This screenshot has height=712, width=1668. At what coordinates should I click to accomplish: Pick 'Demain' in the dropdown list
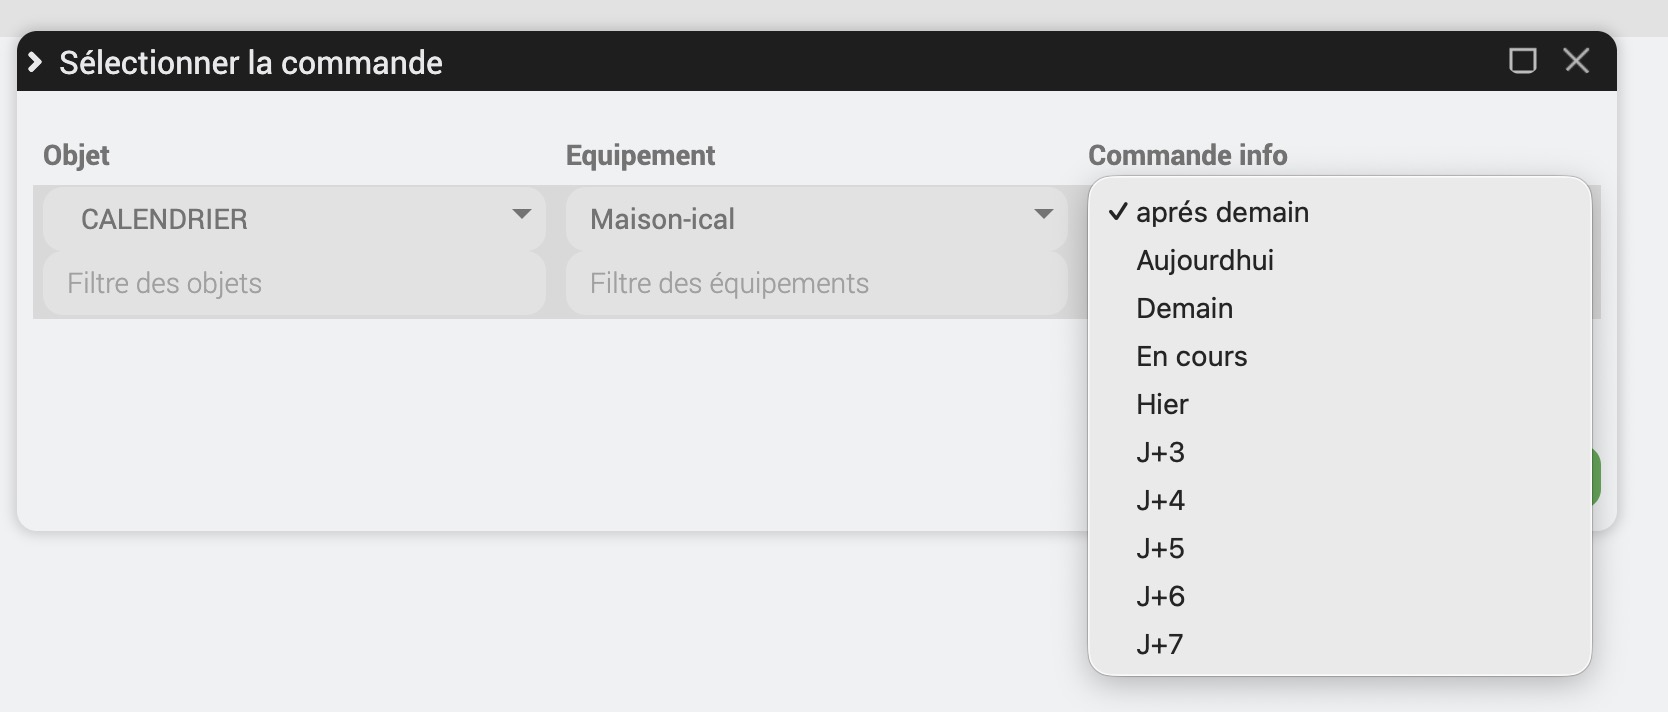point(1184,309)
